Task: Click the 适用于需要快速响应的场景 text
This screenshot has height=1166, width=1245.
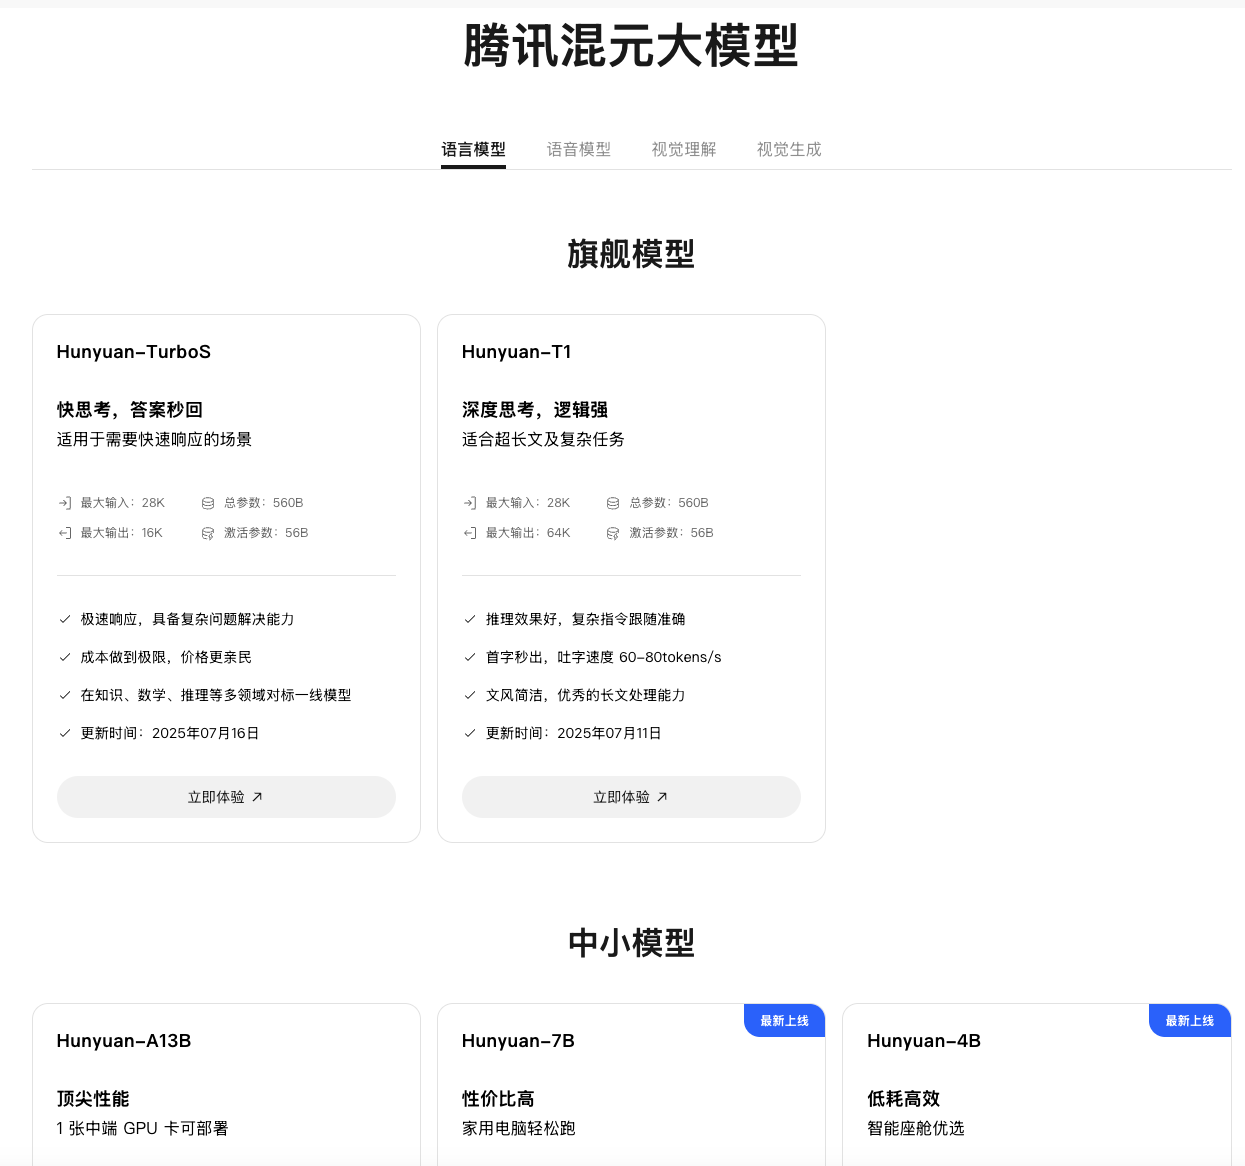Action: tap(154, 439)
